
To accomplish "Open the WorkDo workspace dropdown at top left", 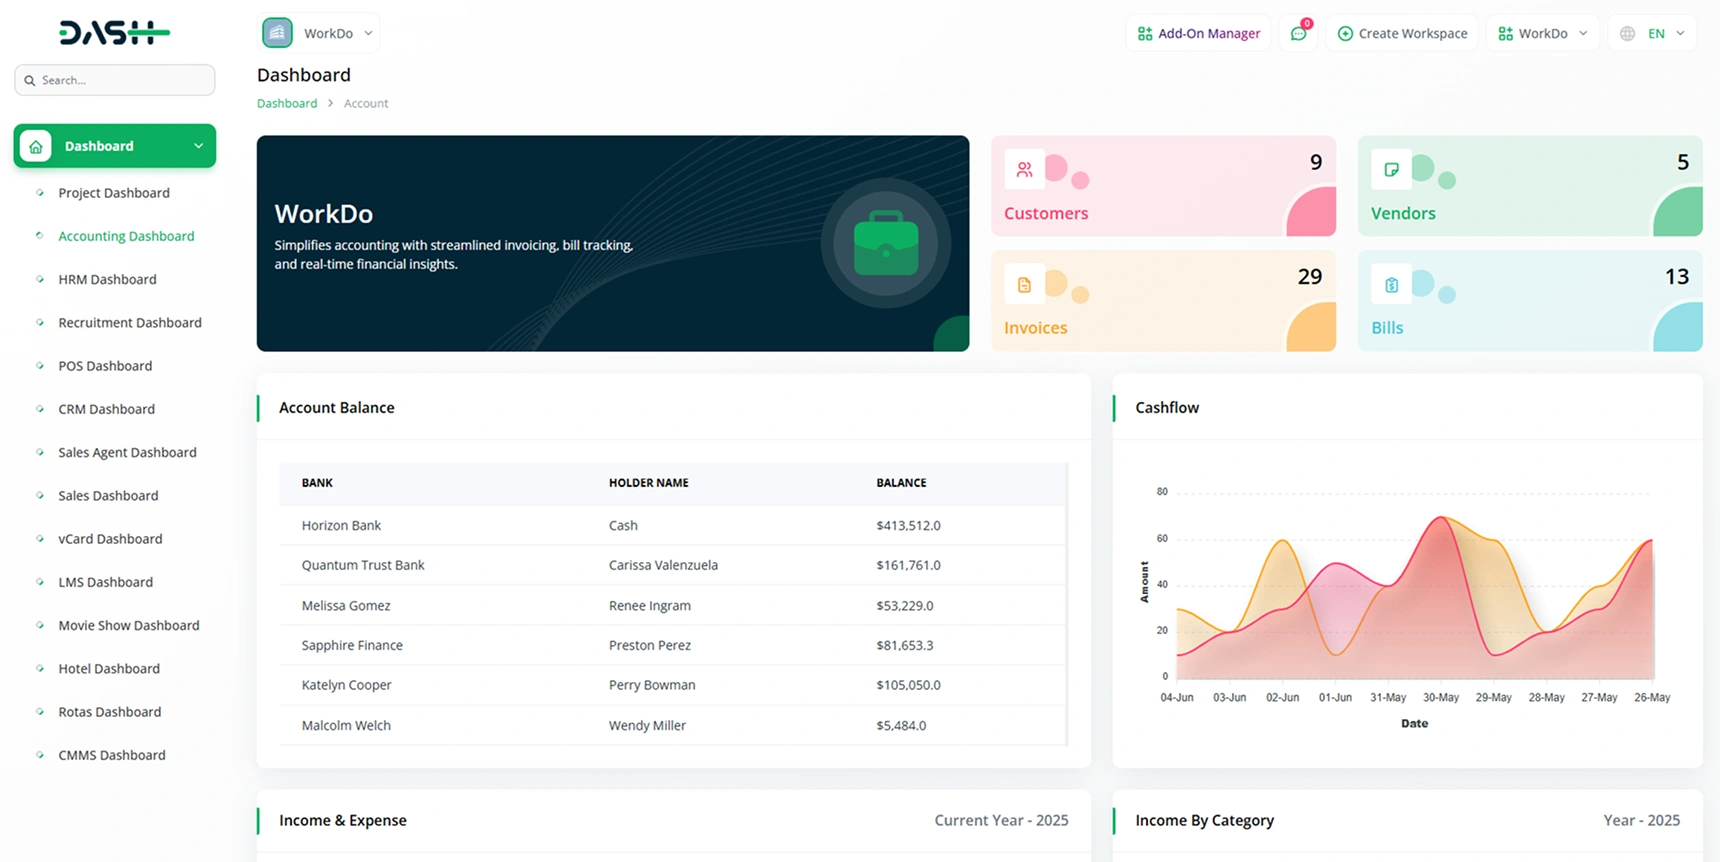I will pyautogui.click(x=319, y=33).
